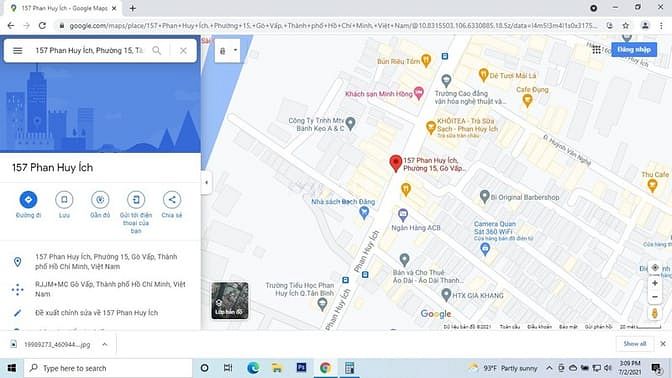
Task: Click HTX GIA KHANG marker
Action: click(446, 294)
